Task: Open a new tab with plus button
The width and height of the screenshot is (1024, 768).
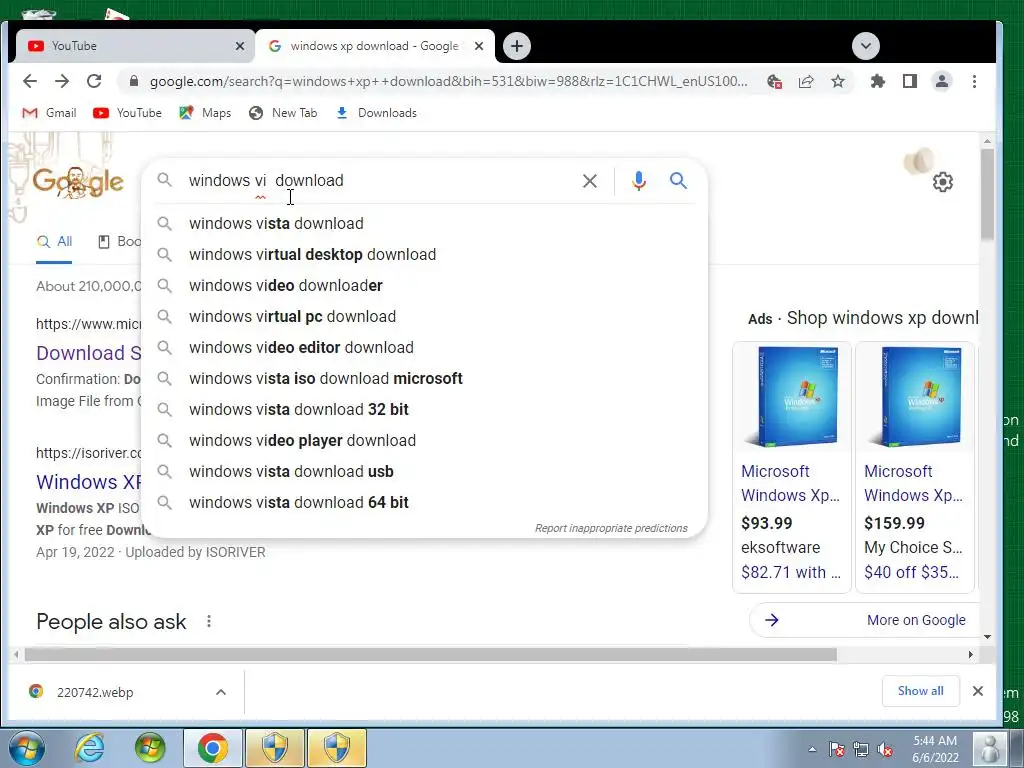Action: click(517, 46)
